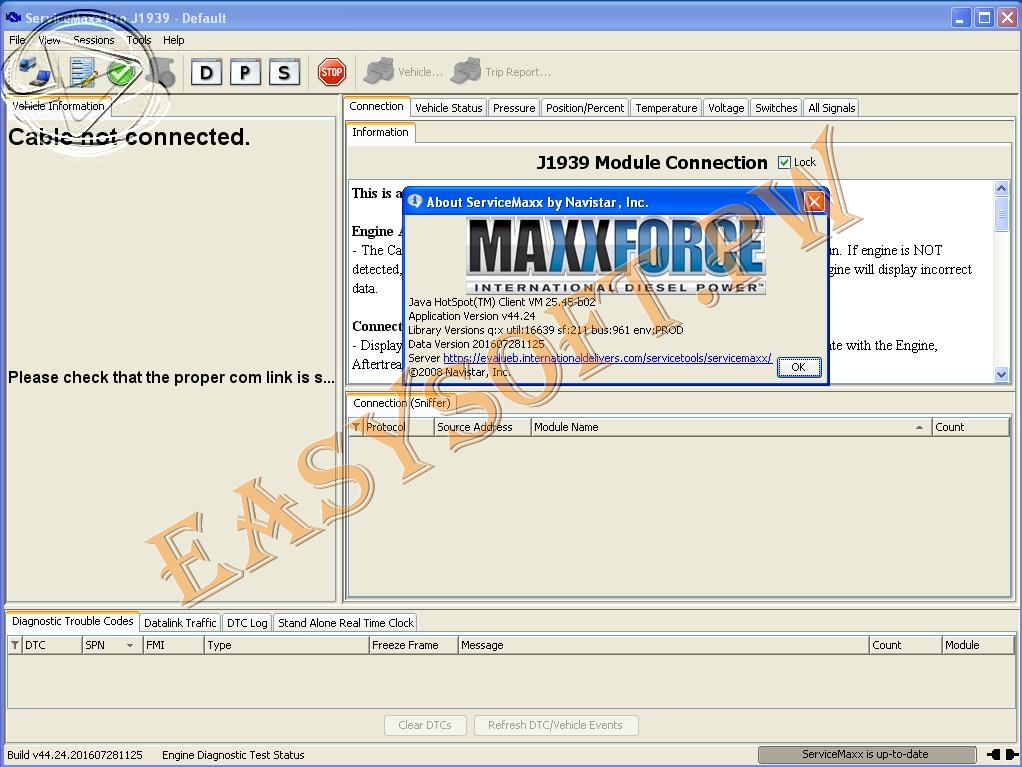This screenshot has width=1022, height=767.
Task: Switch to the Switches tab
Action: pyautogui.click(x=776, y=108)
